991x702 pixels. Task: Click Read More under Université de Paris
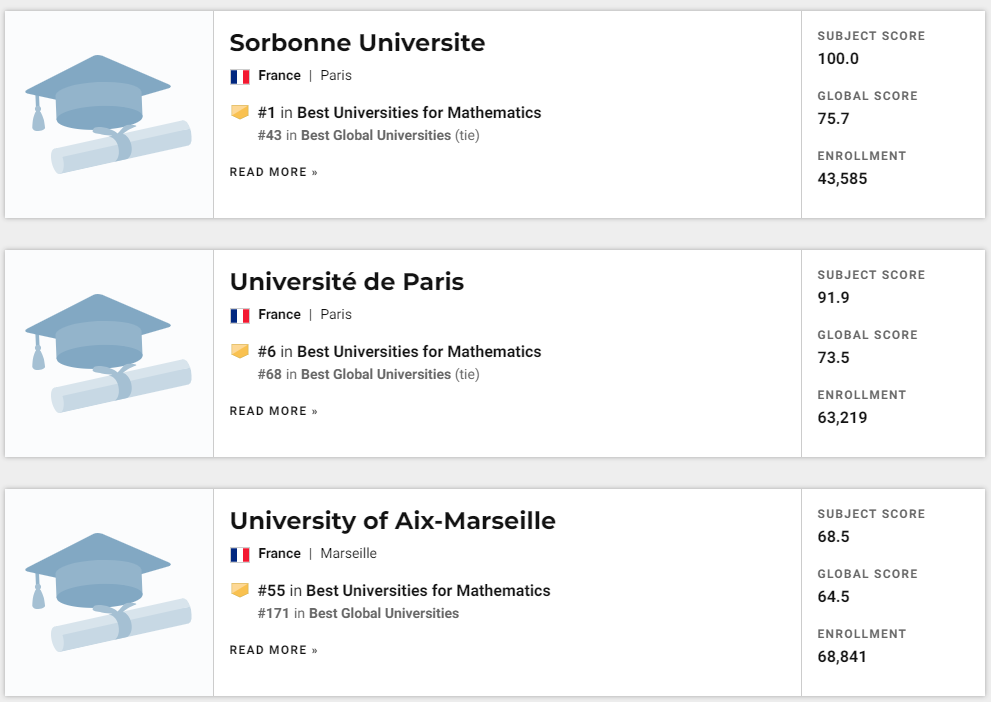pyautogui.click(x=274, y=411)
